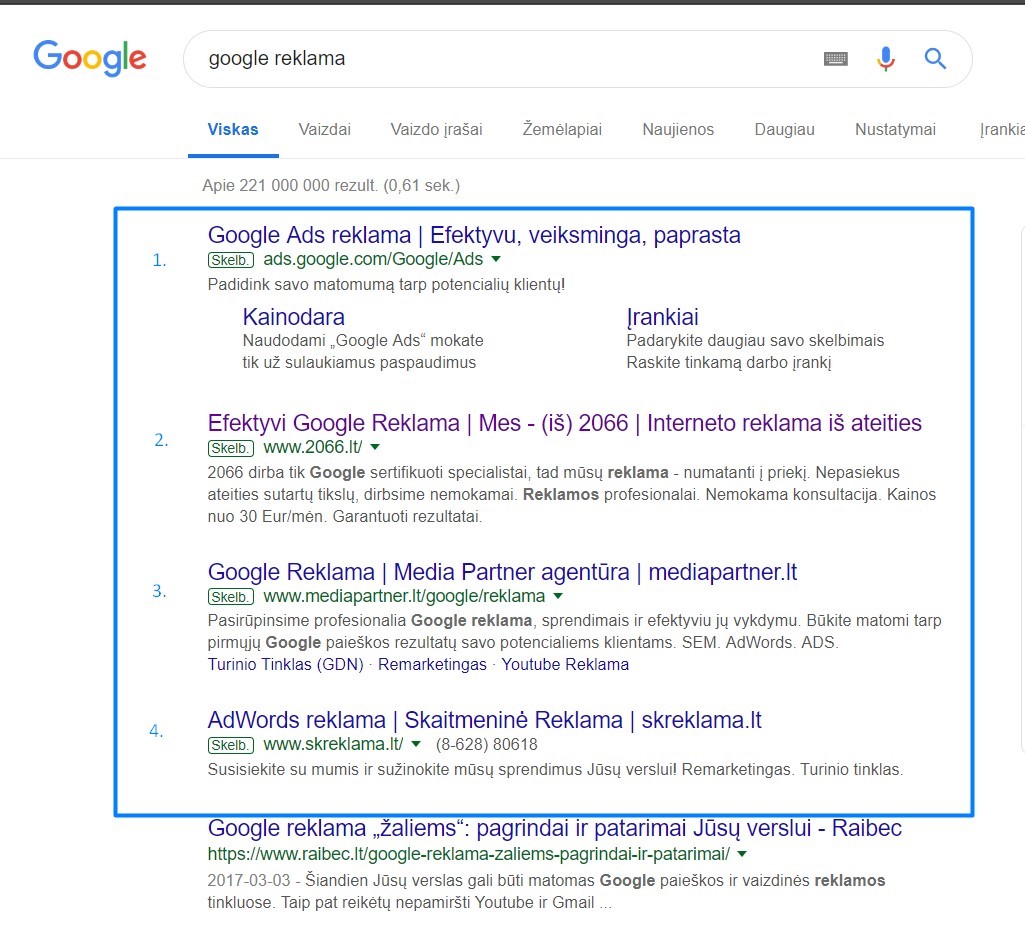Open the Raibec 'Google reklama žaliems' result
The image size is (1025, 932).
[x=554, y=828]
